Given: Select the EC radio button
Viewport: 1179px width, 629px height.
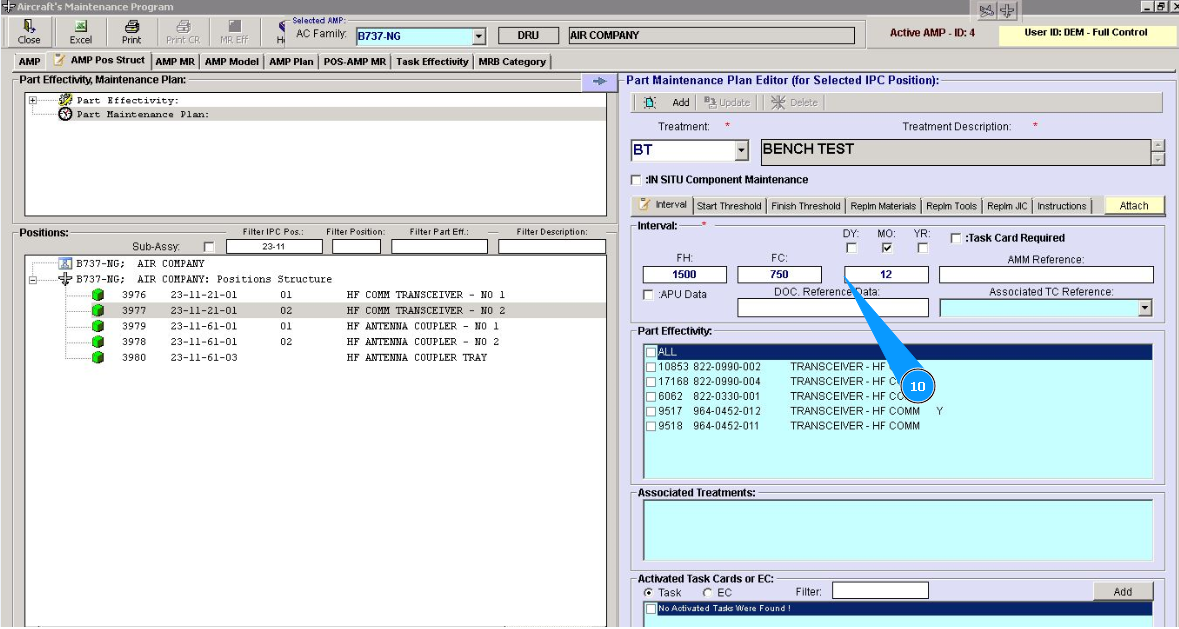Looking at the screenshot, I should click(x=707, y=592).
